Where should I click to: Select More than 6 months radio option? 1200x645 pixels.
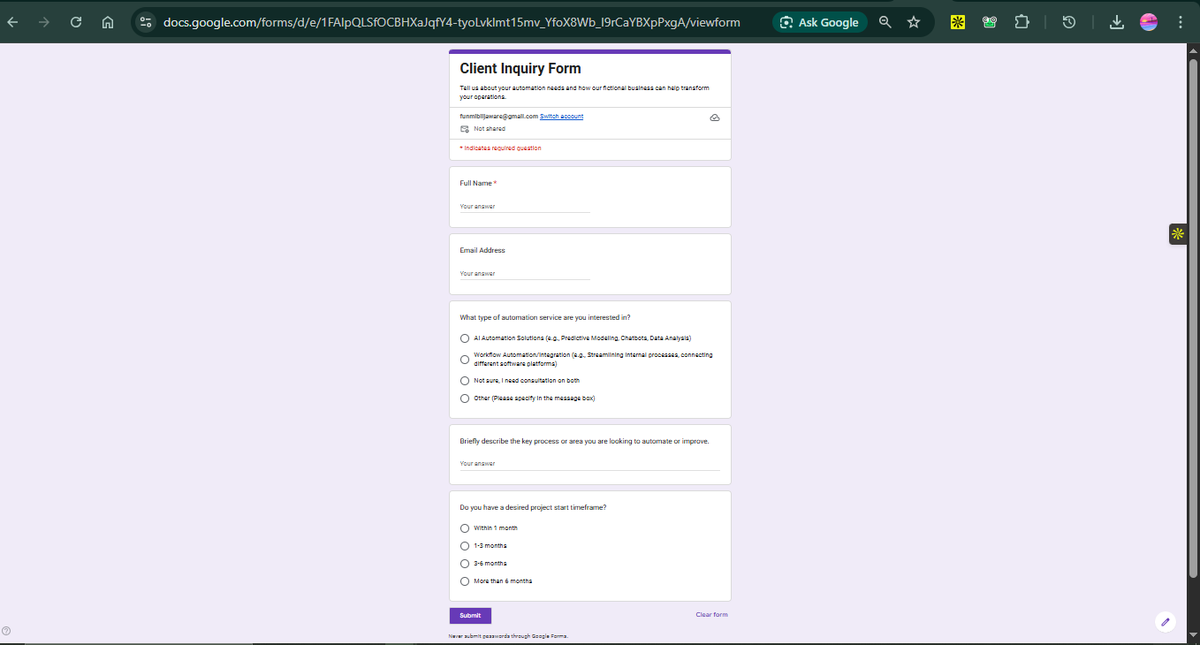pos(465,581)
